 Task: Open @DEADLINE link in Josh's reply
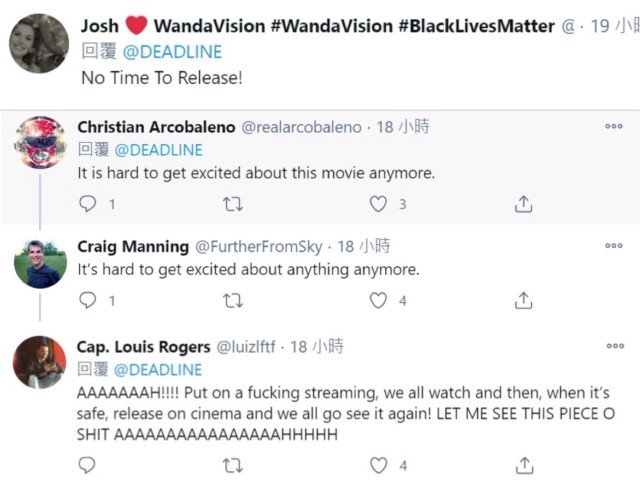(x=172, y=51)
